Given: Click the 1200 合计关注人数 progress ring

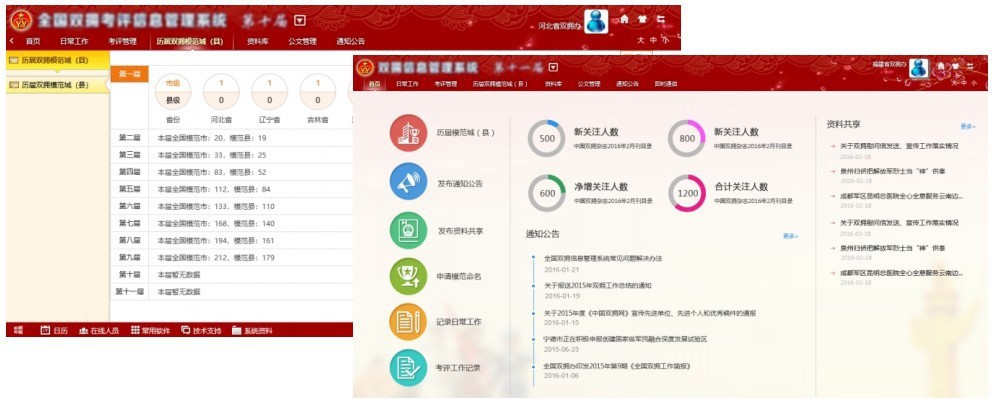Looking at the screenshot, I should pyautogui.click(x=688, y=193).
